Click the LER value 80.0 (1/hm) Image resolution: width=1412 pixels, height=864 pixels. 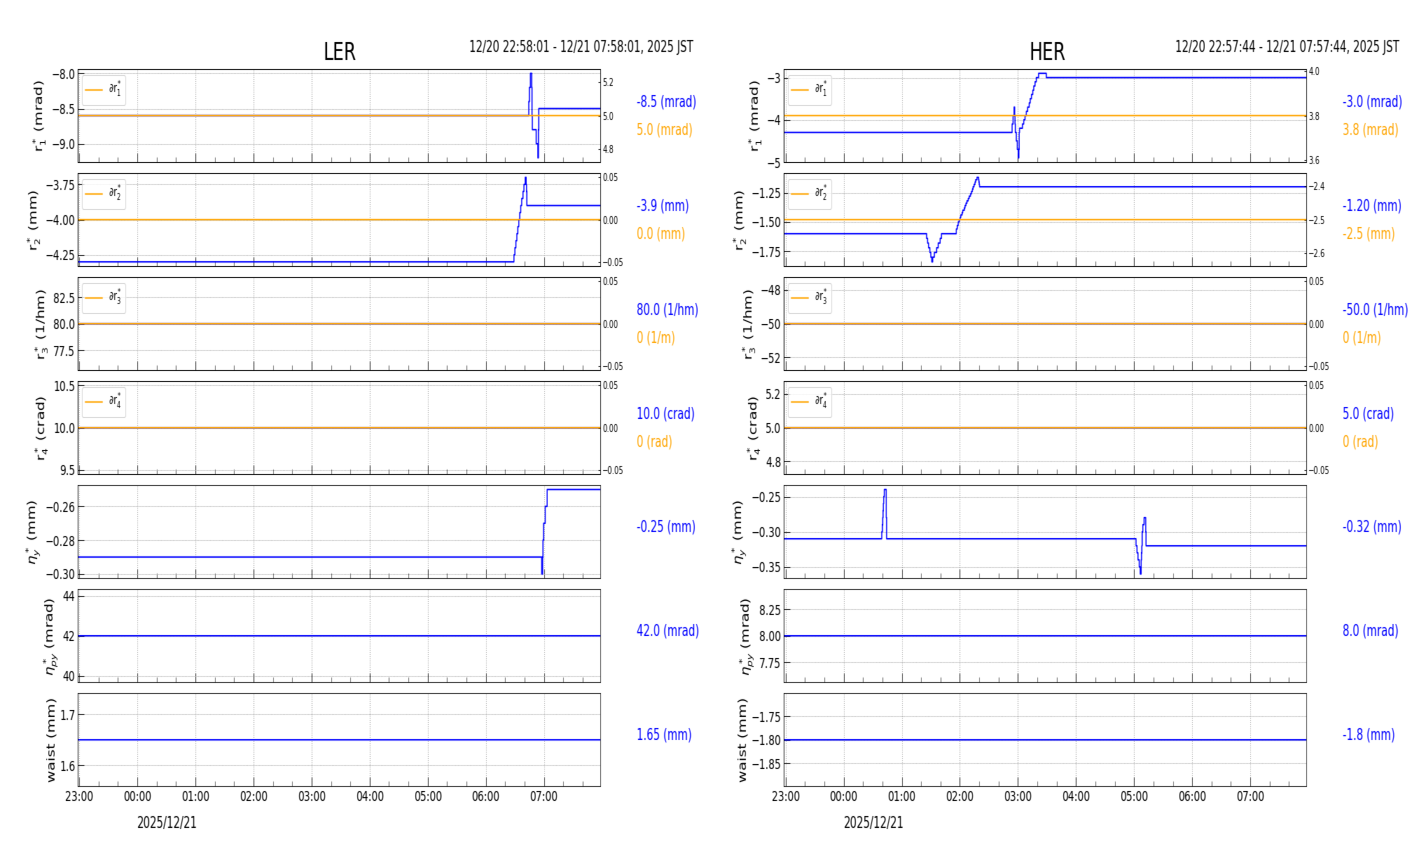[667, 310]
